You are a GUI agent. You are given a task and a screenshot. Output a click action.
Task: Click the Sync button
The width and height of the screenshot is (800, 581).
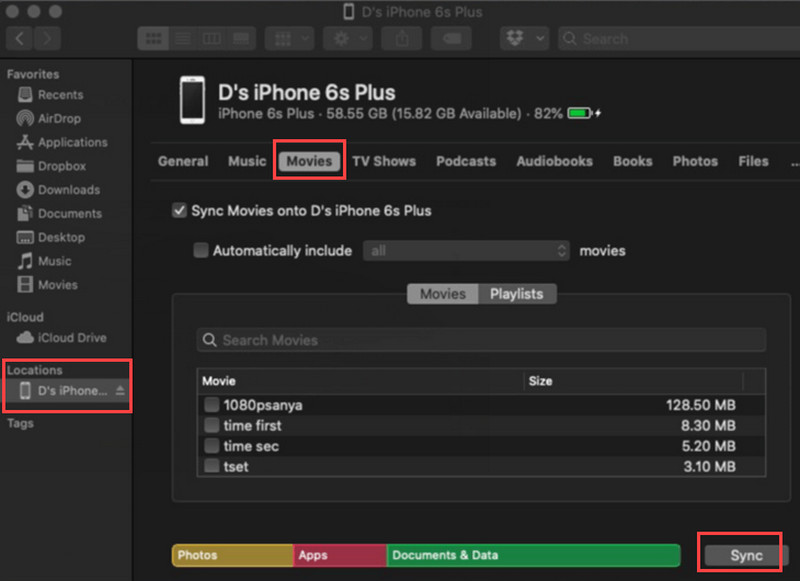746,556
